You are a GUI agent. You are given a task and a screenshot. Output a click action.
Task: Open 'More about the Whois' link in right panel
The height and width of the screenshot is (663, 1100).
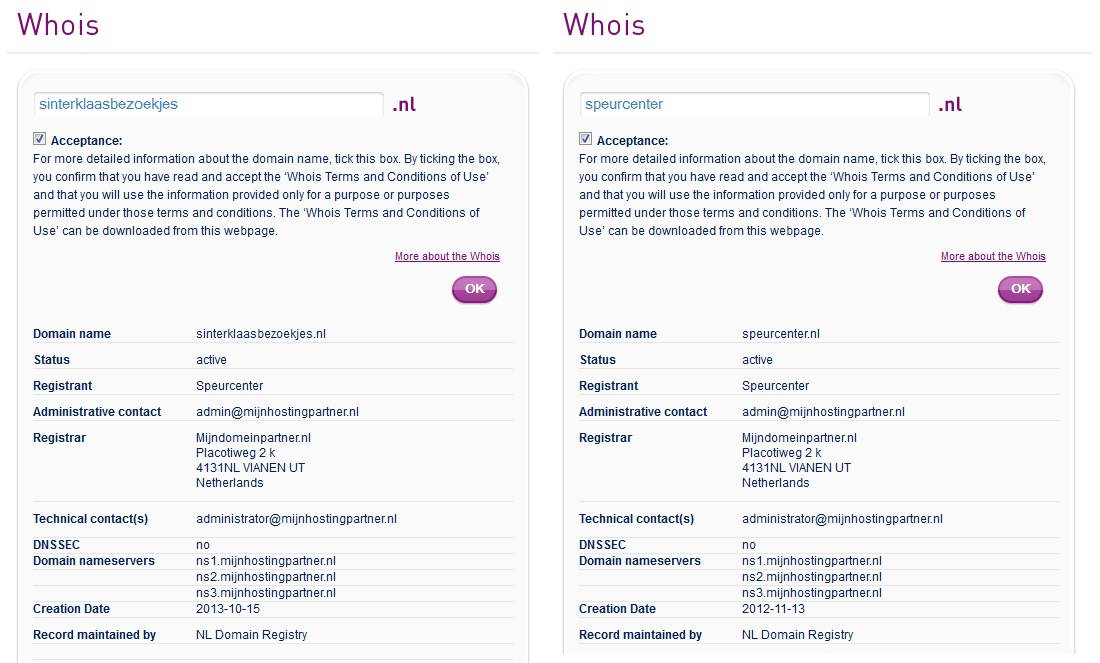click(993, 257)
